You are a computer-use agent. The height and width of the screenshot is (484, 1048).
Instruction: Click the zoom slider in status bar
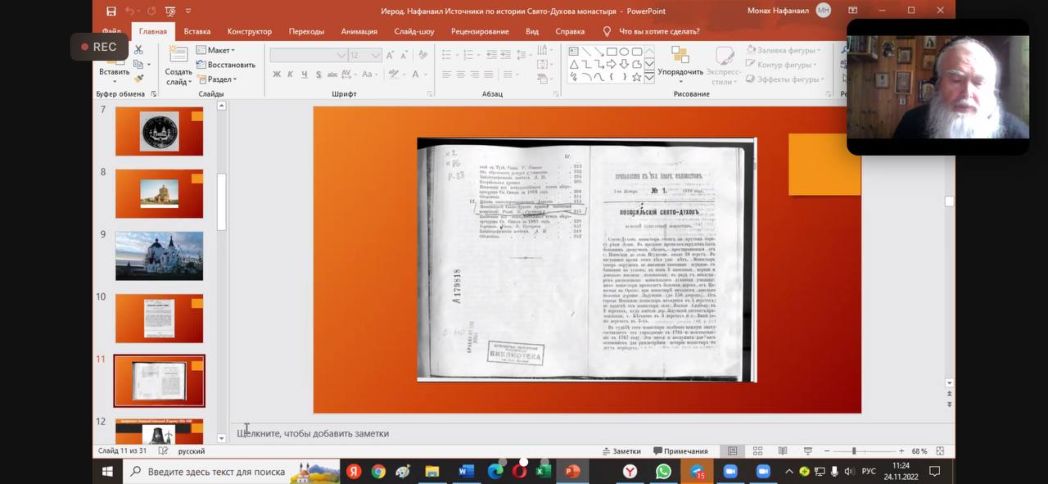tap(853, 451)
